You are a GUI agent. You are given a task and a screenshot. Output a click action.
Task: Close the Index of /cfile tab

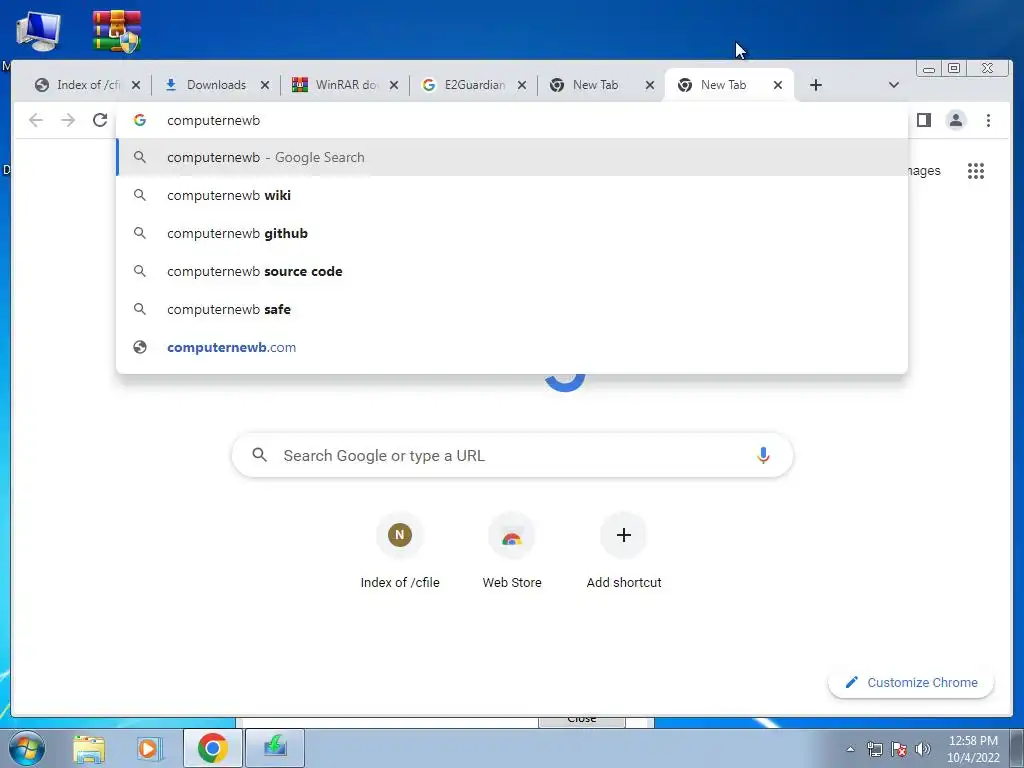click(x=136, y=85)
